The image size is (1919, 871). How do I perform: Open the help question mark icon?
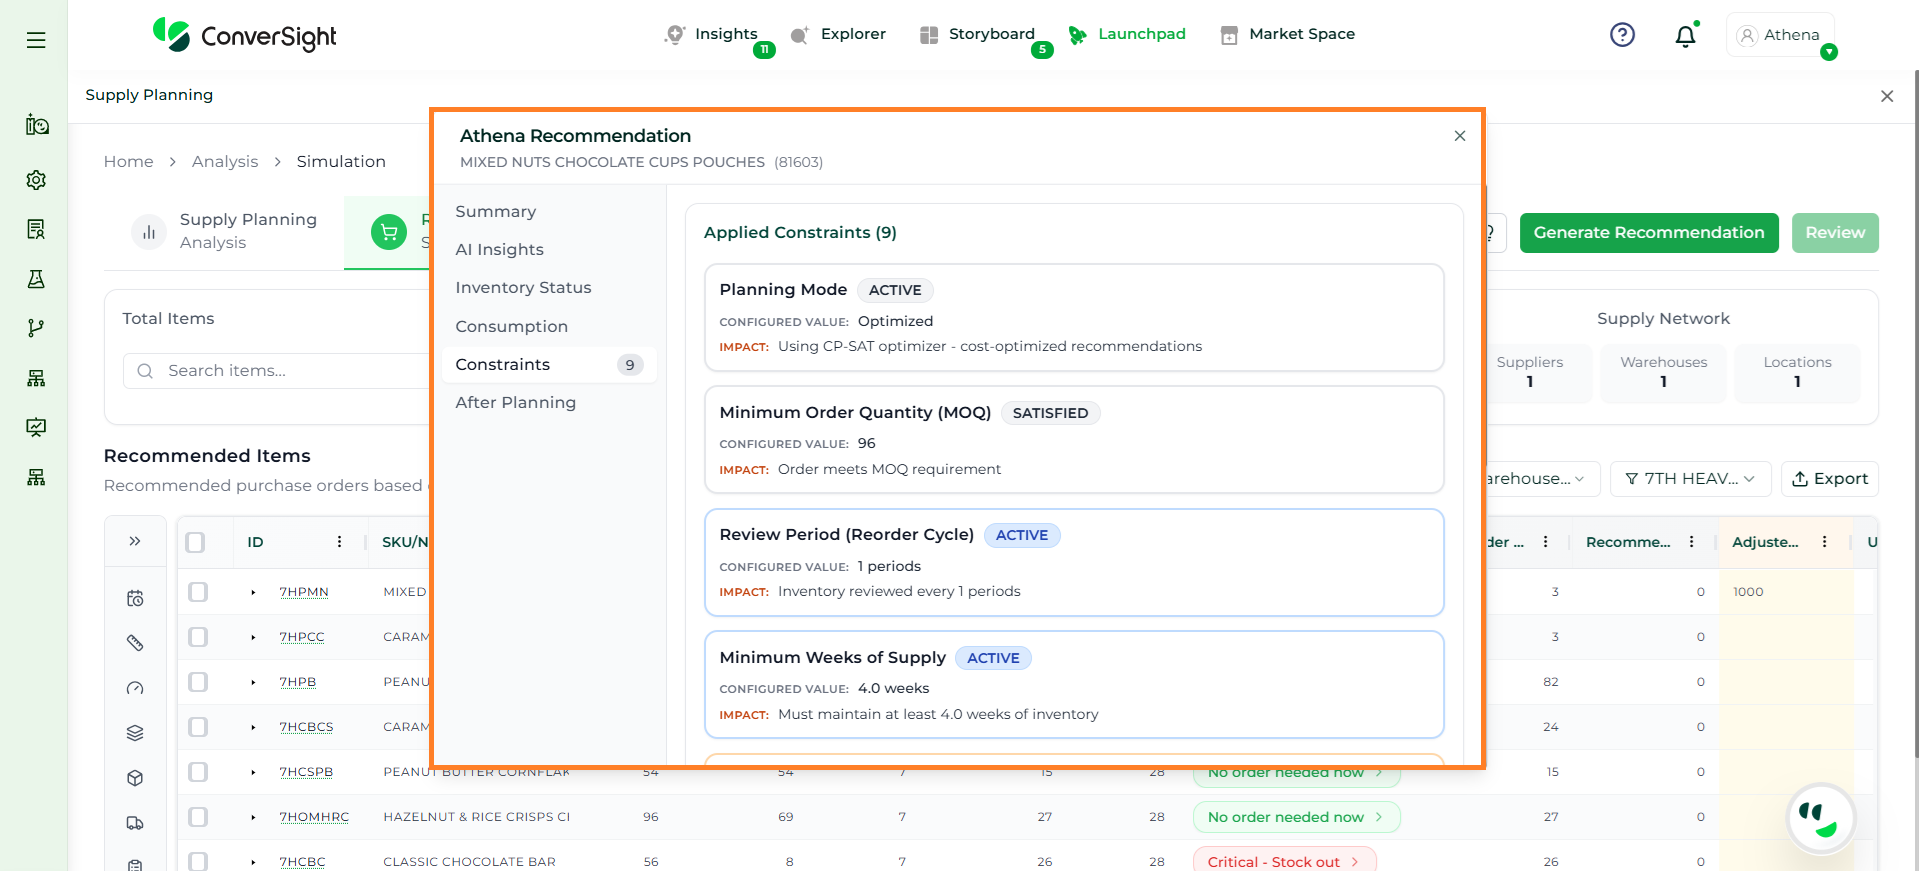[x=1622, y=35]
